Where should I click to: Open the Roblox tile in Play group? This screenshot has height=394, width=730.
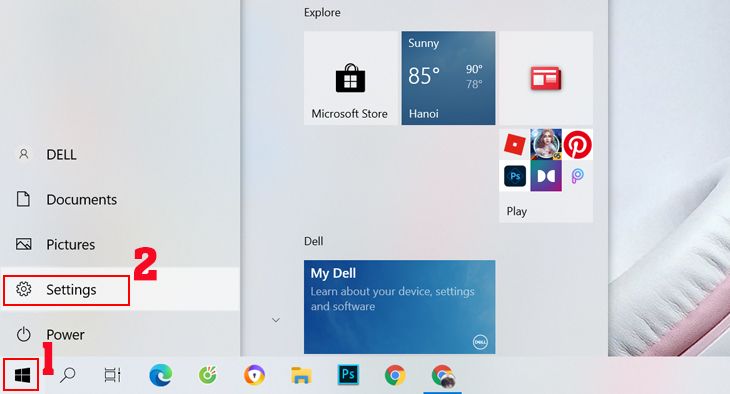[514, 144]
